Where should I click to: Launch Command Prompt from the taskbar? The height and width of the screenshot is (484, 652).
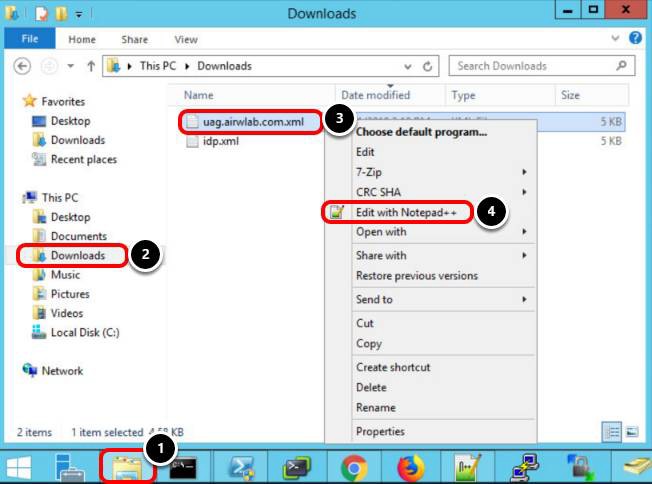(183, 468)
